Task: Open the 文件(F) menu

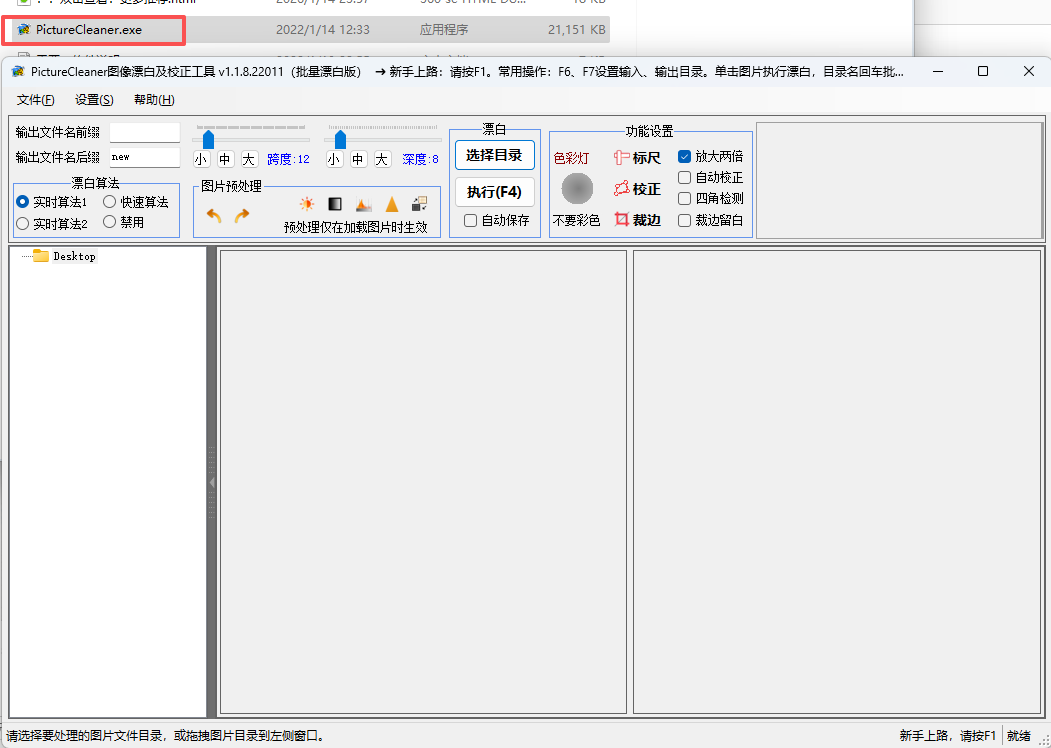Action: click(36, 100)
